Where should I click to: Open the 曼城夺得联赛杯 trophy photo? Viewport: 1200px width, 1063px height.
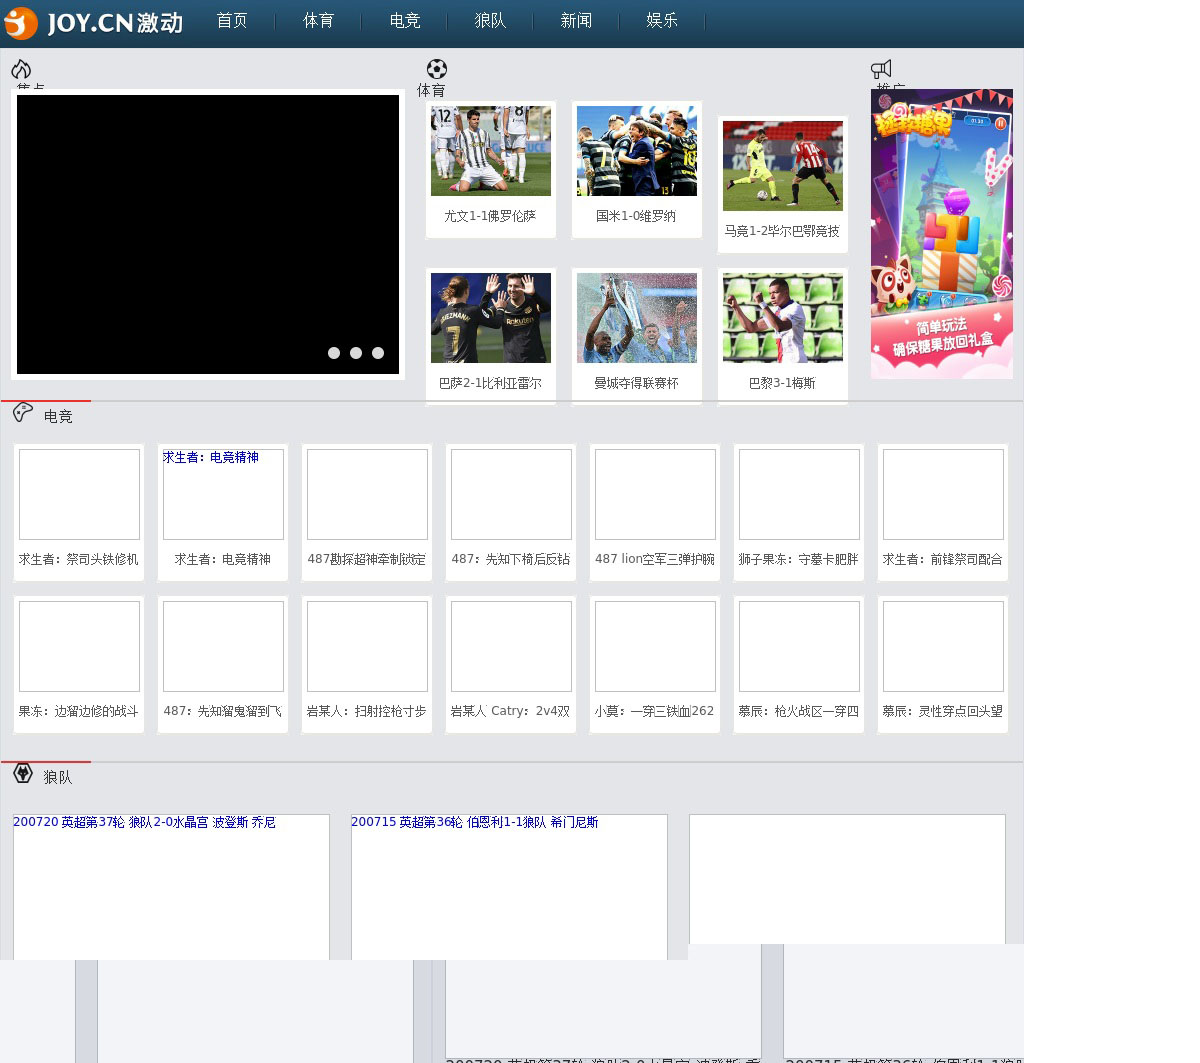click(x=636, y=318)
